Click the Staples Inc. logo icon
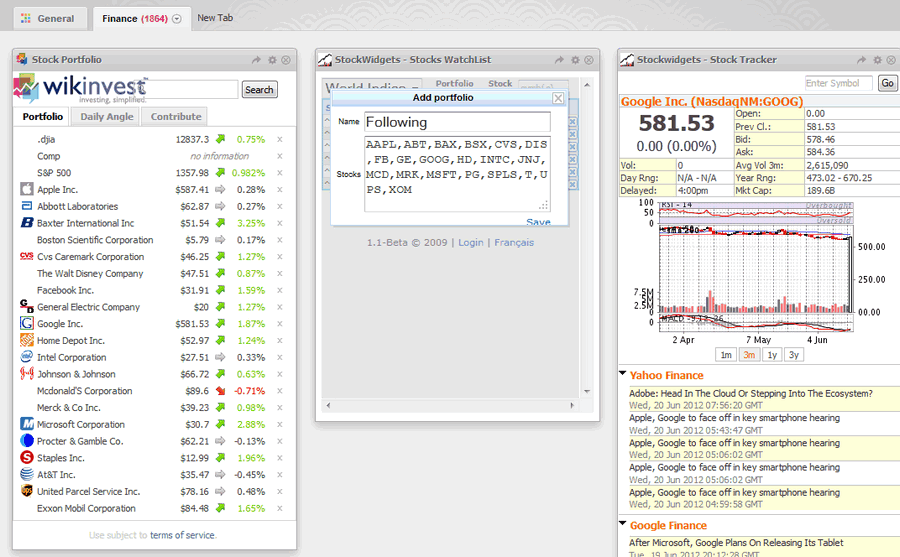Viewport: 900px width, 557px height. (x=27, y=457)
